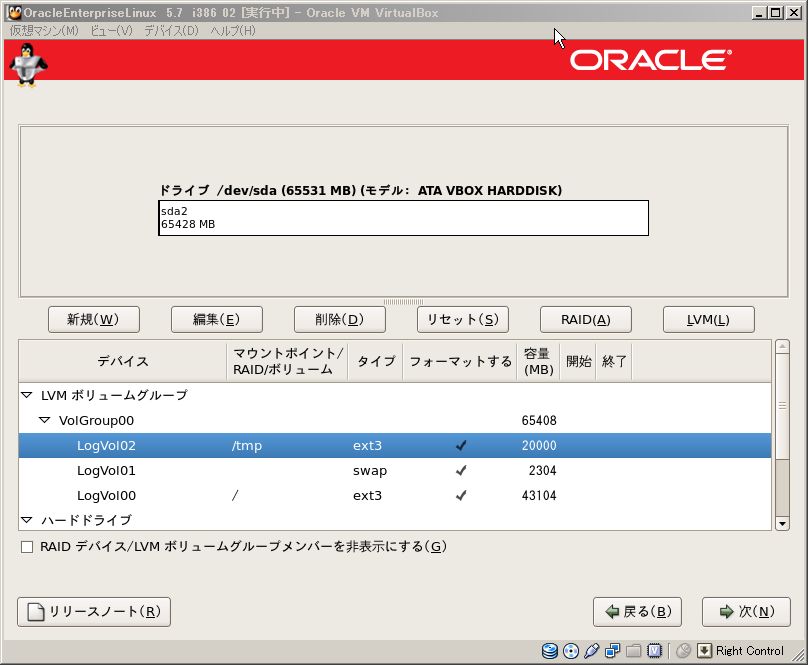Image resolution: width=808 pixels, height=665 pixels.
Task: Open the ヘルプ(H) menu
Action: 233,30
